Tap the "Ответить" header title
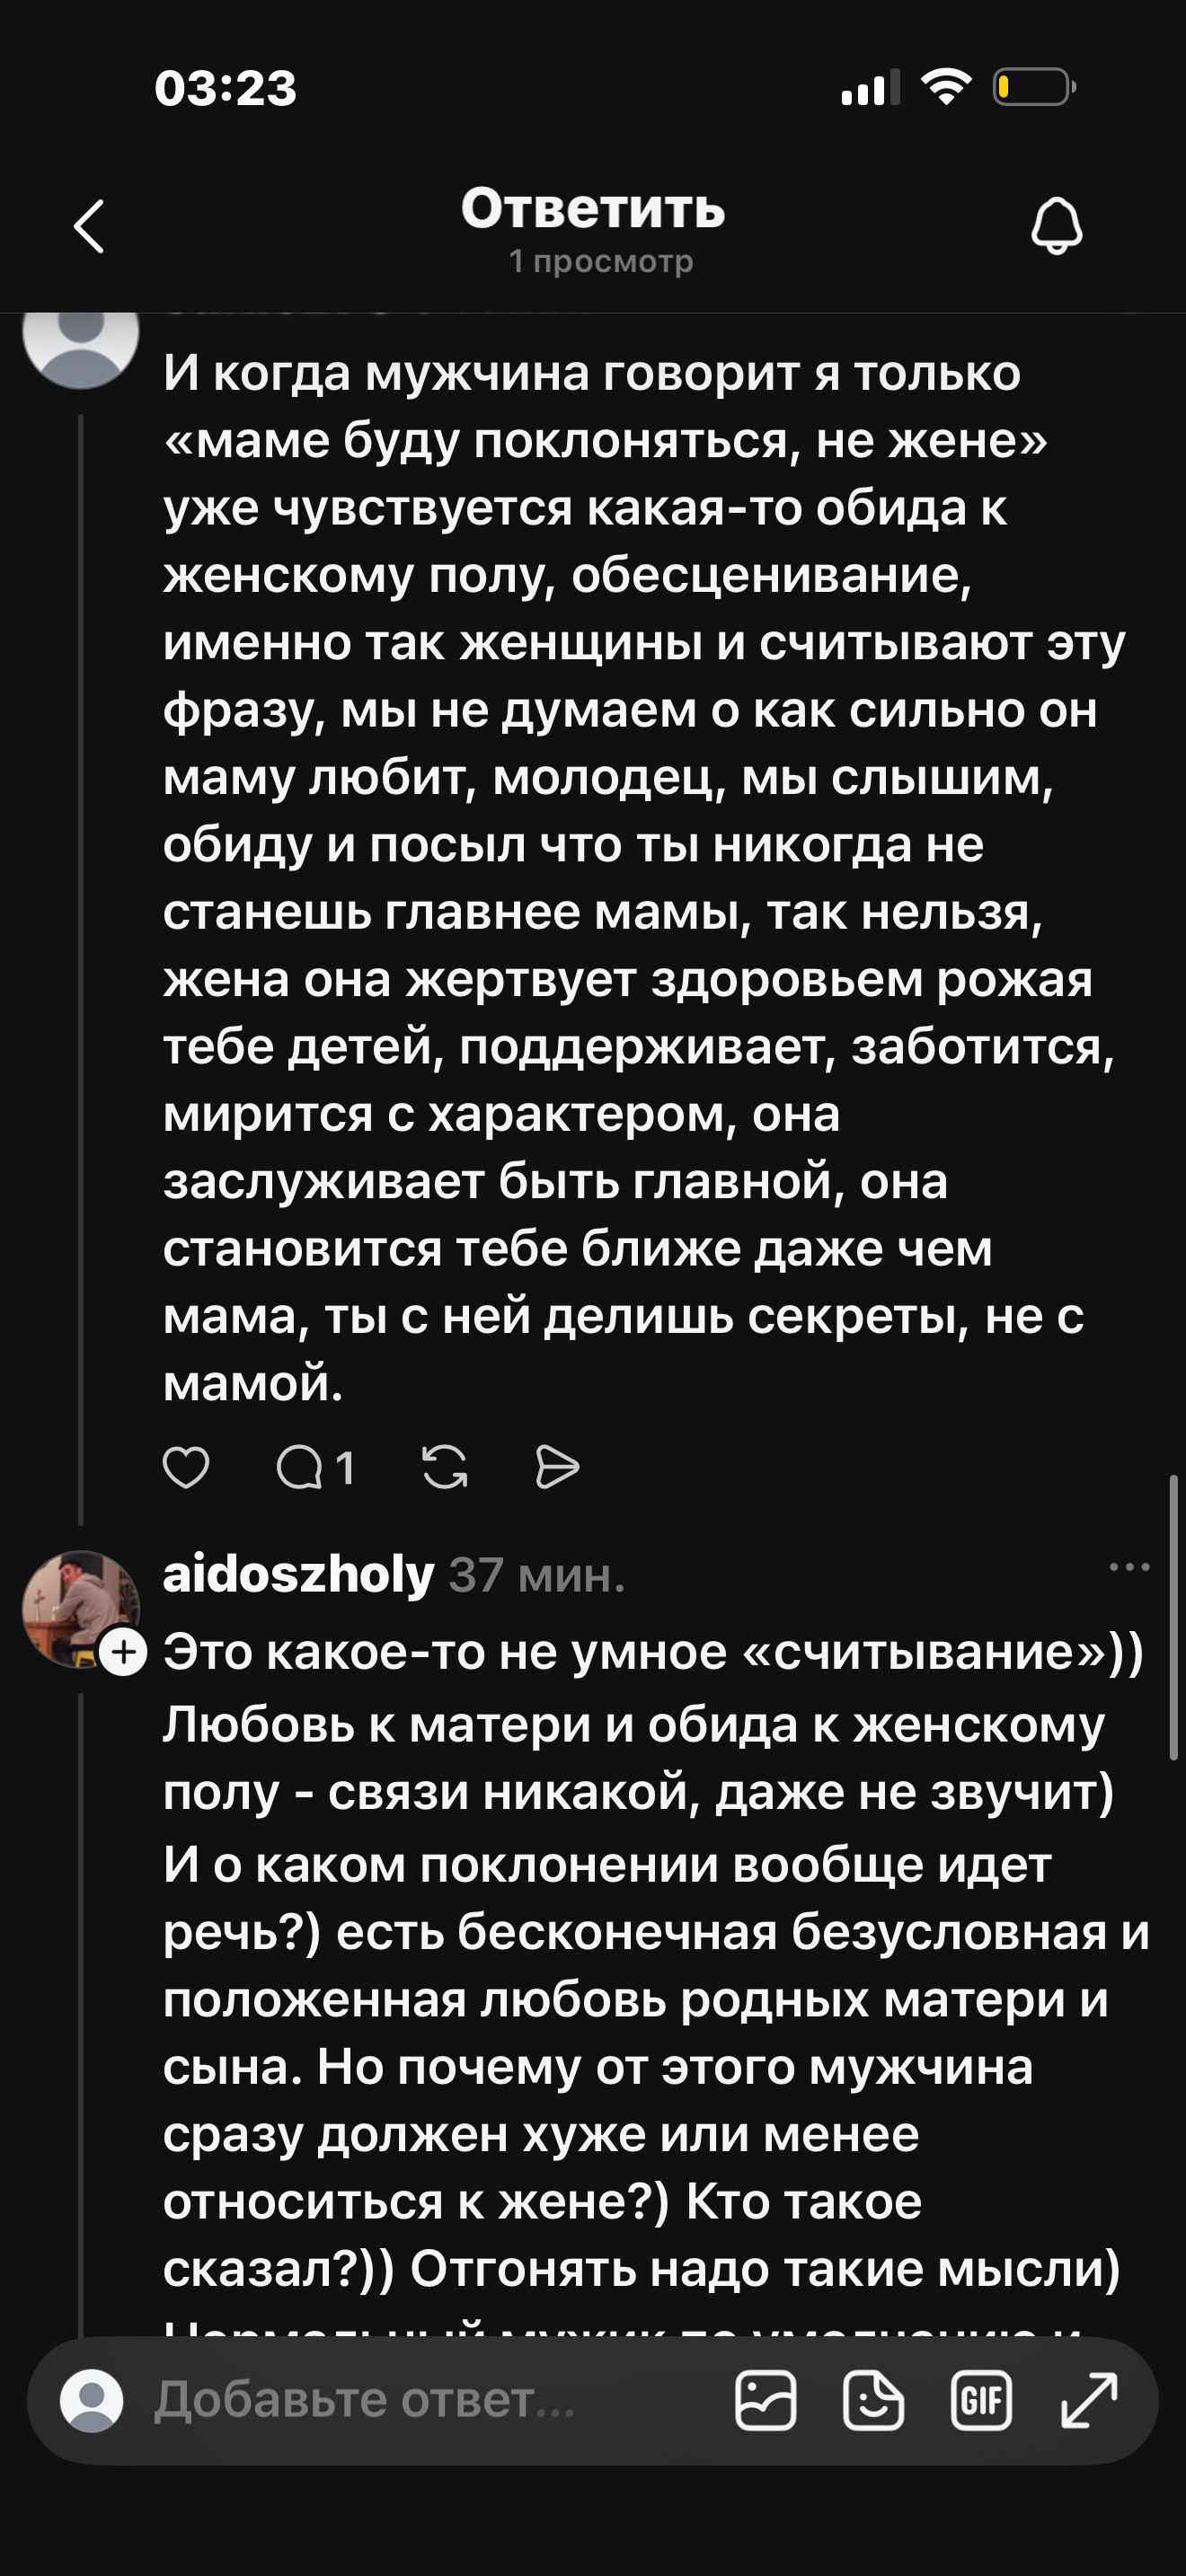1186x2576 pixels. [593, 209]
